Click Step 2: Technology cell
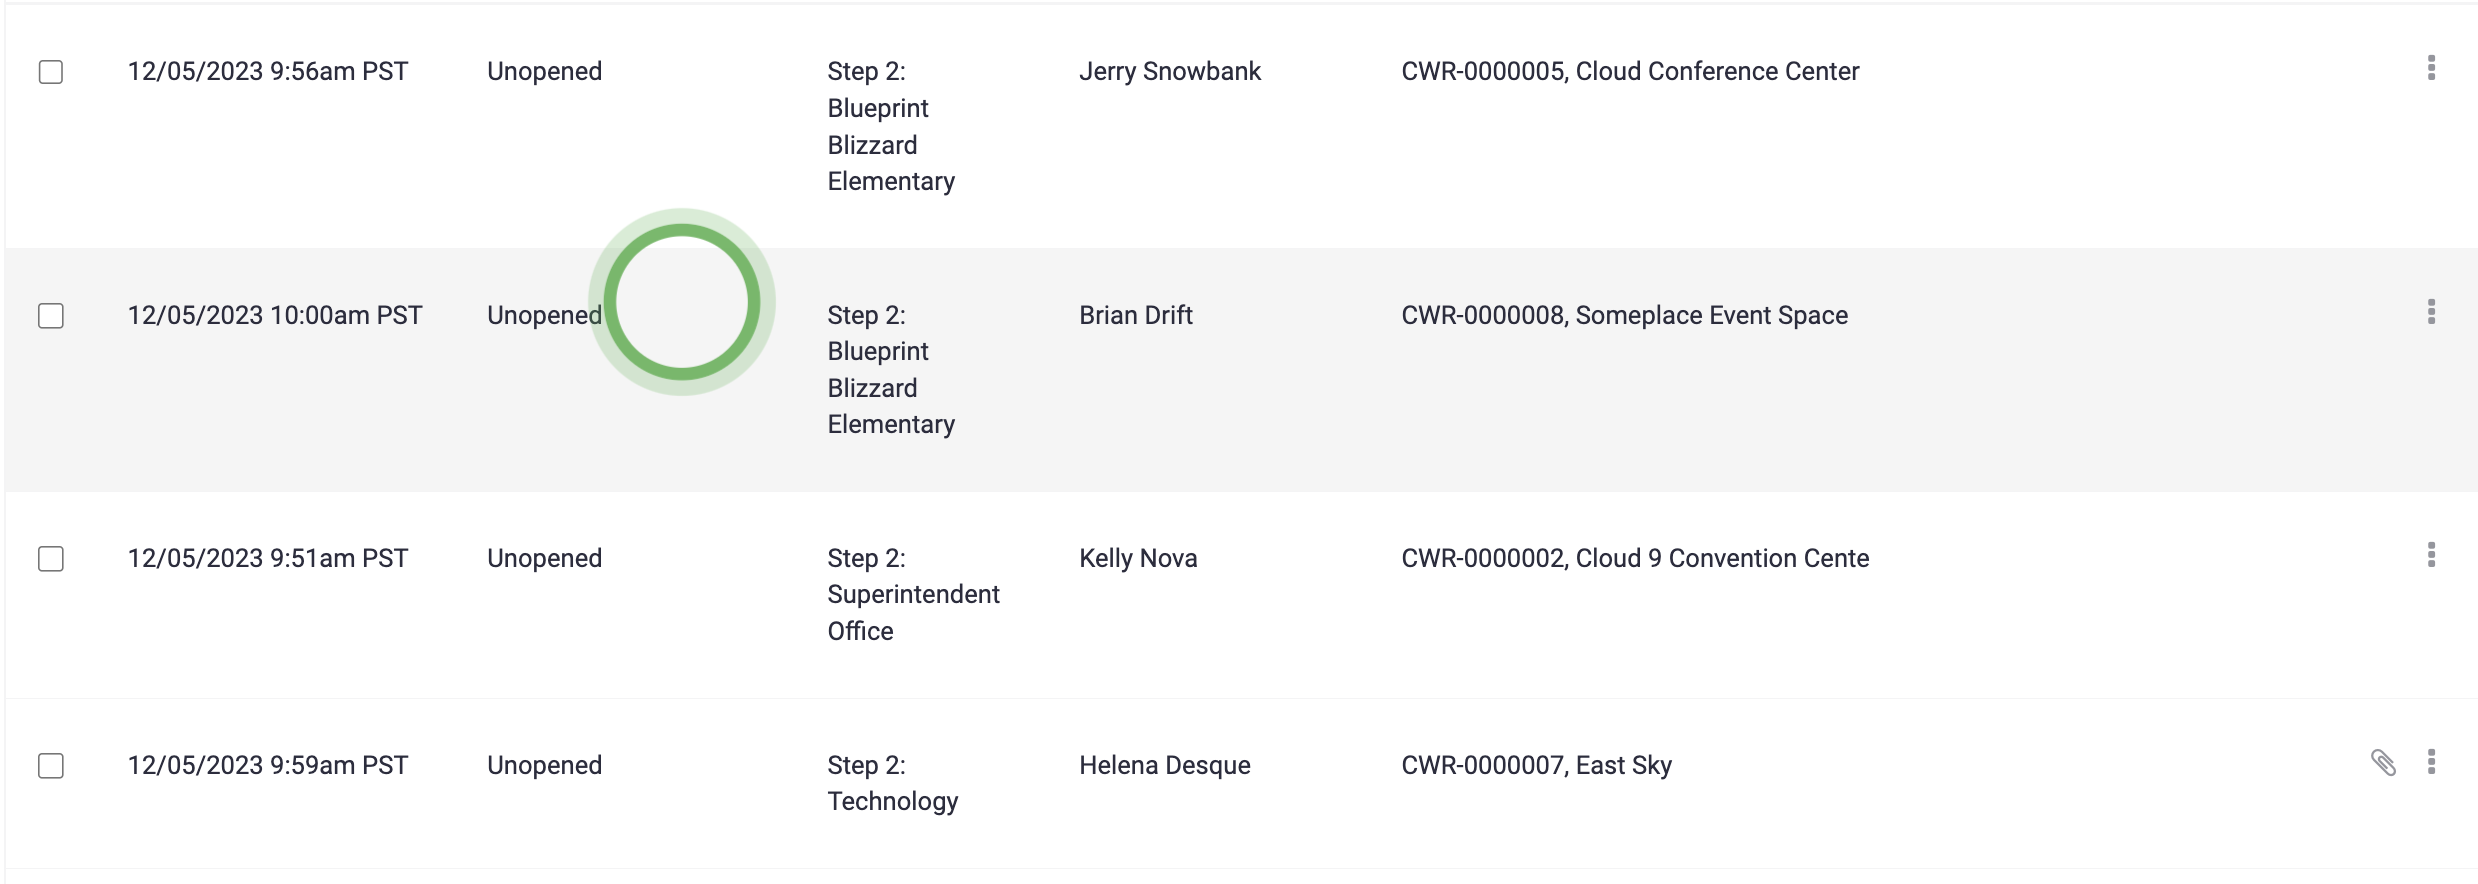The width and height of the screenshot is (2478, 884). pyautogui.click(x=893, y=784)
